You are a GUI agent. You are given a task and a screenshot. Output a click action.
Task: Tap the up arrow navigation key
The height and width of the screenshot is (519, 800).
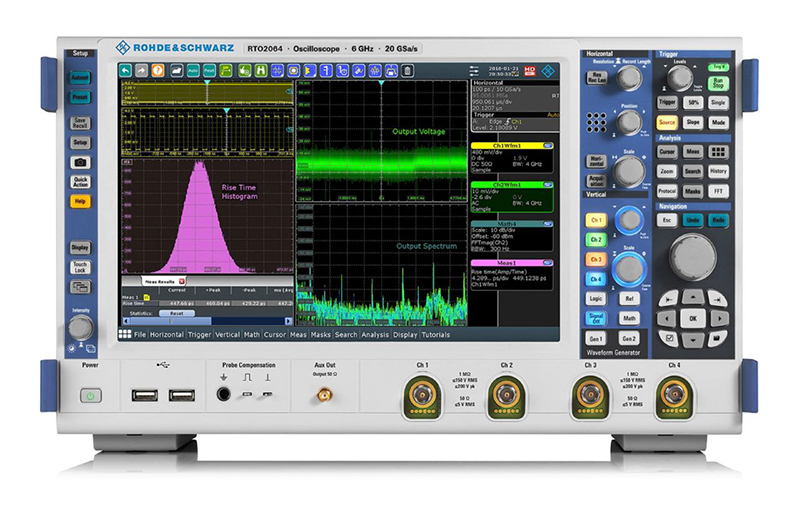(x=692, y=297)
